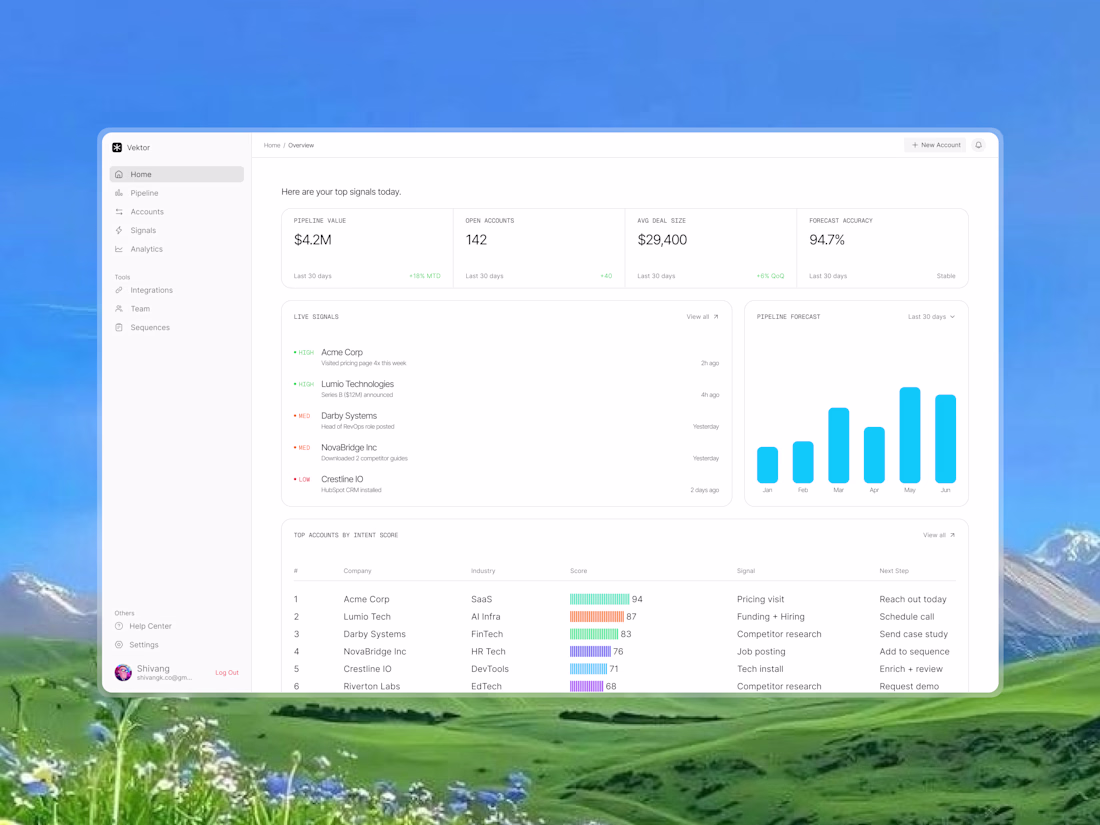Open the Last 30 days dropdown

point(931,317)
